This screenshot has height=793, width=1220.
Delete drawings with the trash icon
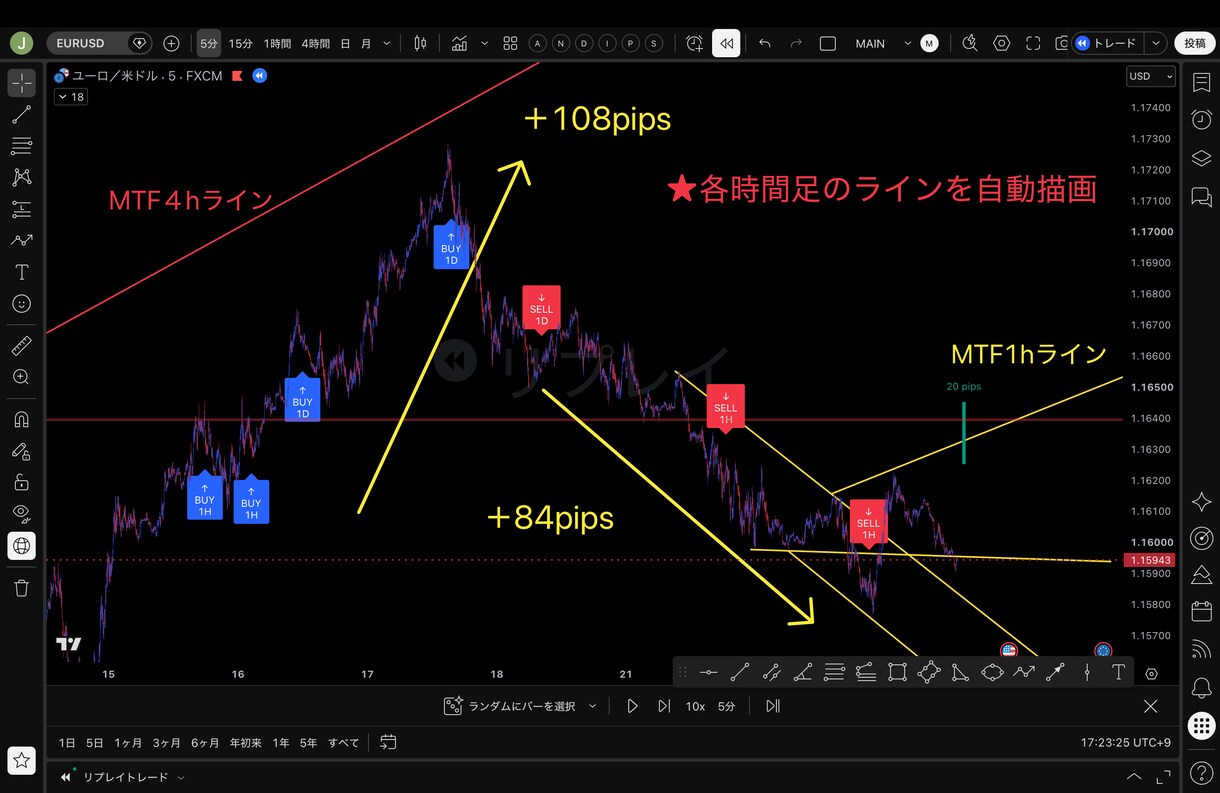point(21,588)
